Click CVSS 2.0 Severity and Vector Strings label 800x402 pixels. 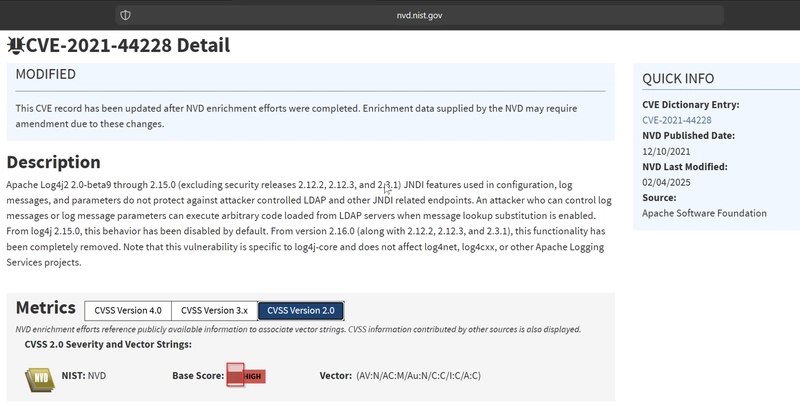108,344
